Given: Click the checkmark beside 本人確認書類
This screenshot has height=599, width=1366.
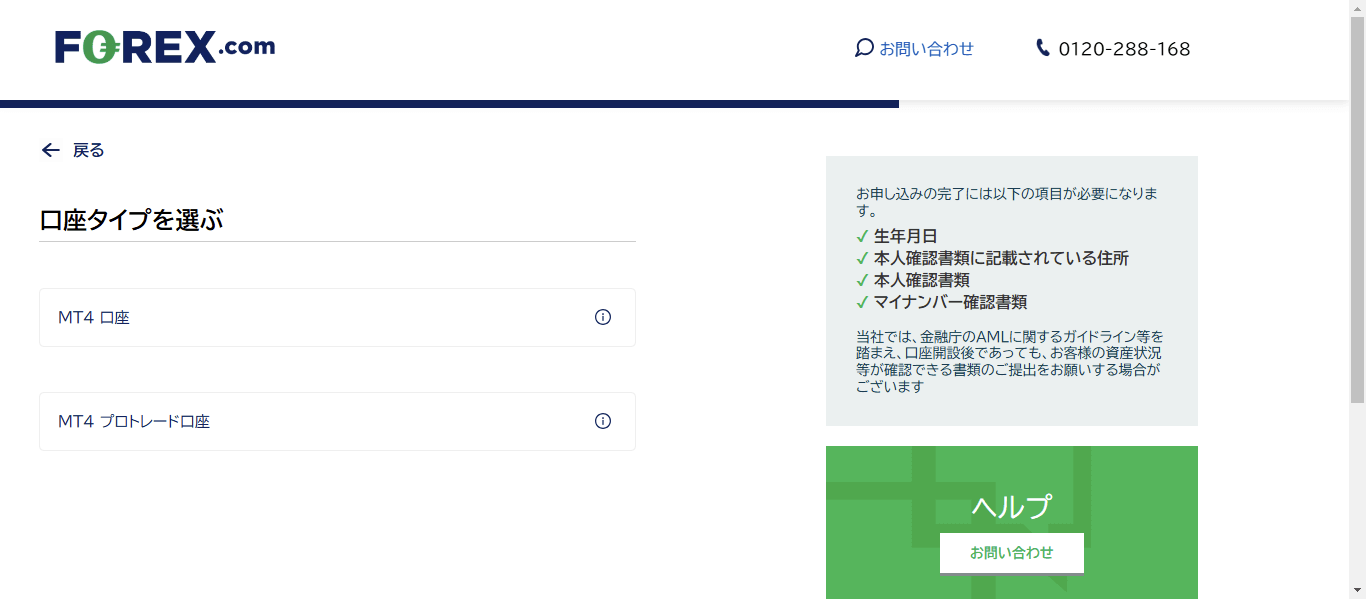Looking at the screenshot, I should pos(862,280).
